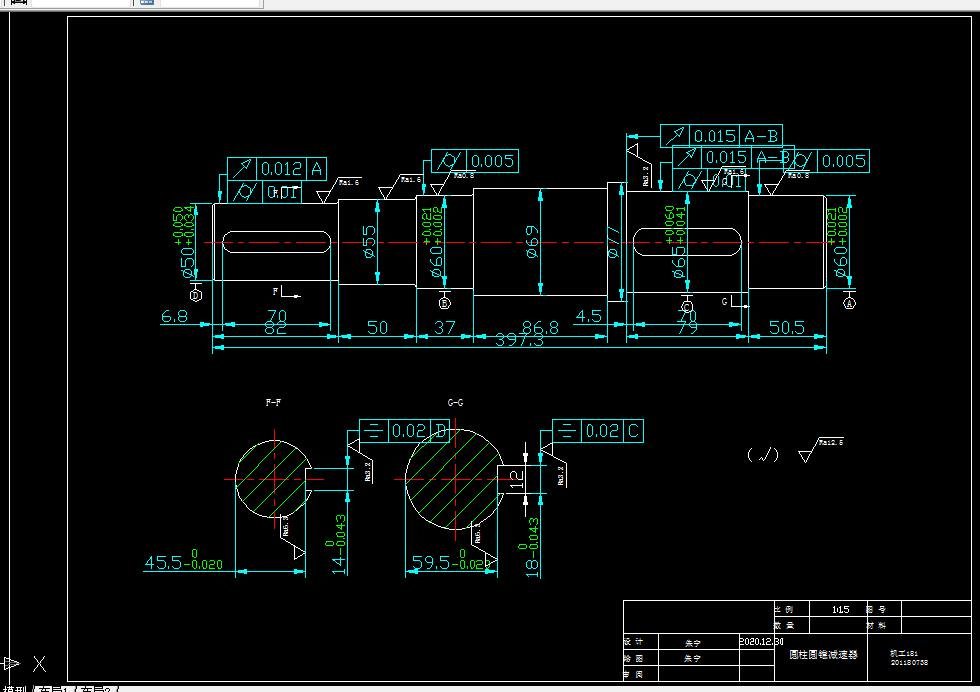
Task: Select the G-G section view label
Action: pyautogui.click(x=456, y=403)
